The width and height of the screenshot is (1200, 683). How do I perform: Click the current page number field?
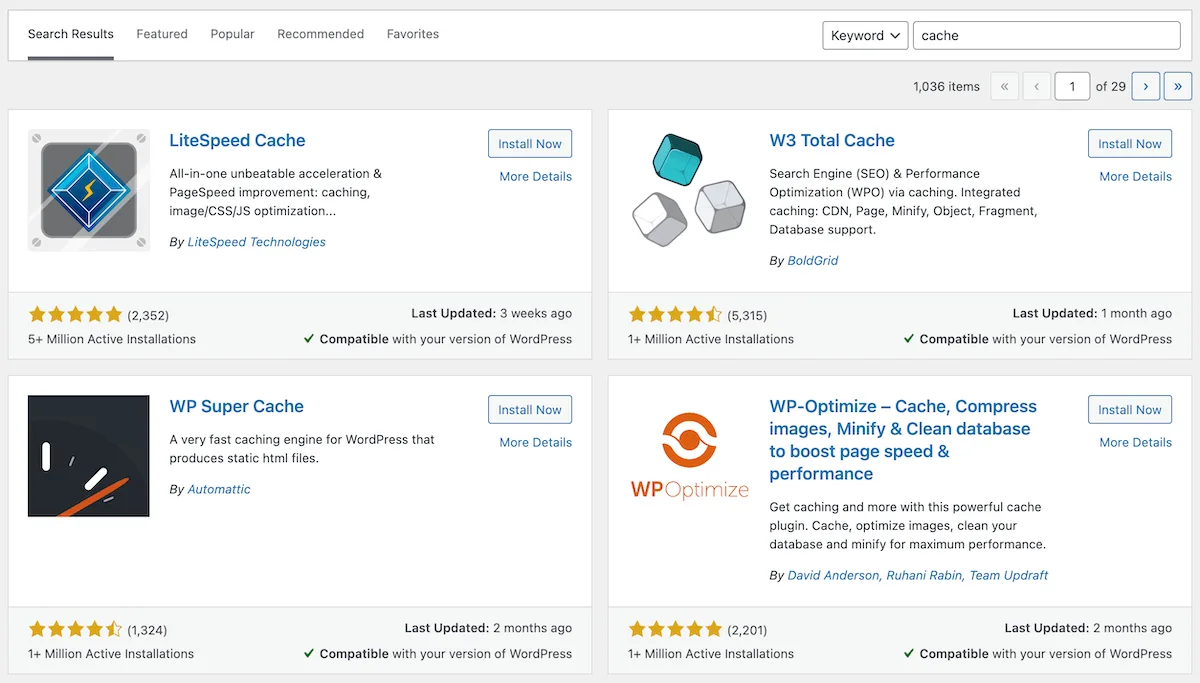[1072, 86]
